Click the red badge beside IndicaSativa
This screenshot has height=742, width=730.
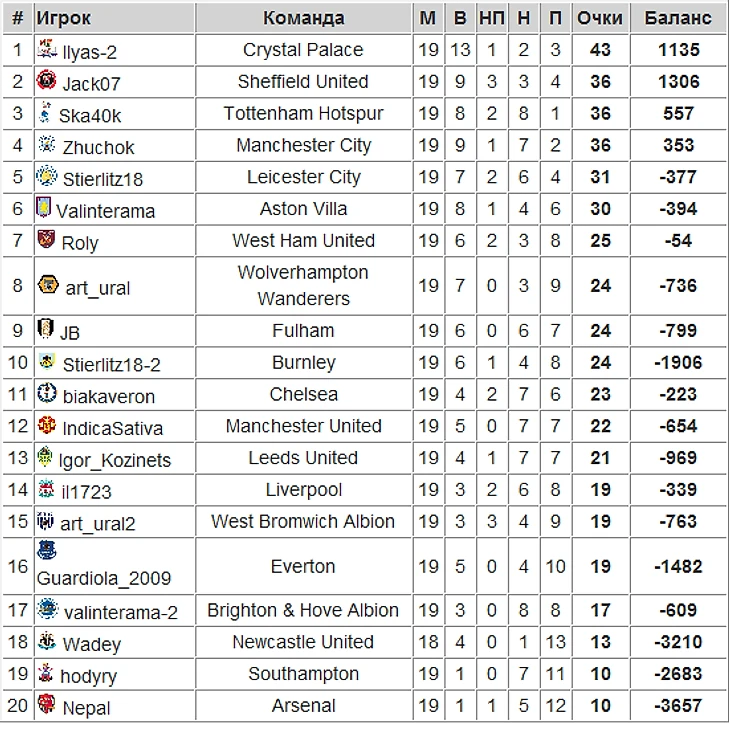pyautogui.click(x=46, y=426)
